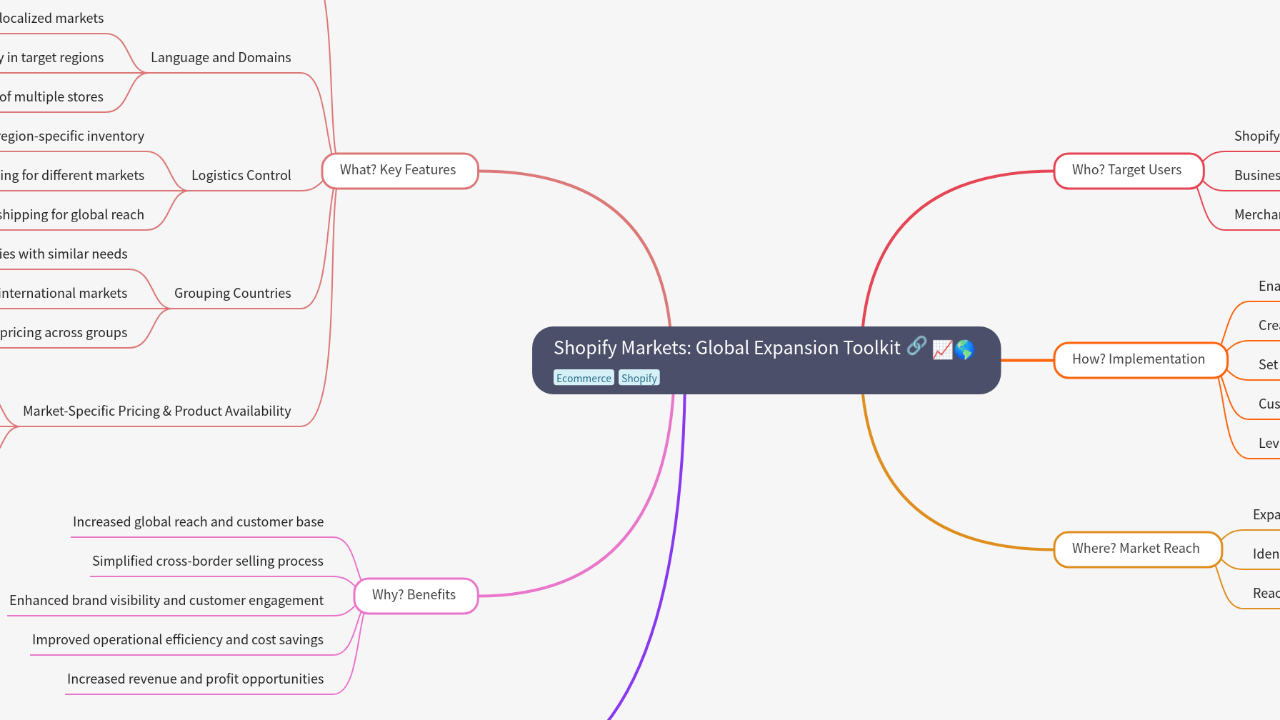Viewport: 1280px width, 720px height.
Task: Select the Shopify tag
Action: point(639,378)
